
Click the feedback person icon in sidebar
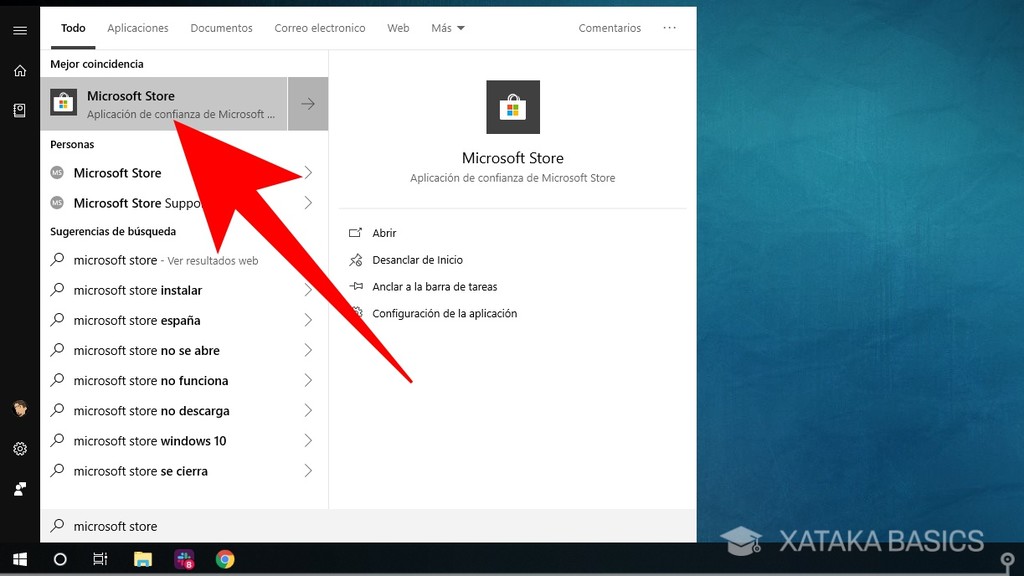(x=20, y=488)
